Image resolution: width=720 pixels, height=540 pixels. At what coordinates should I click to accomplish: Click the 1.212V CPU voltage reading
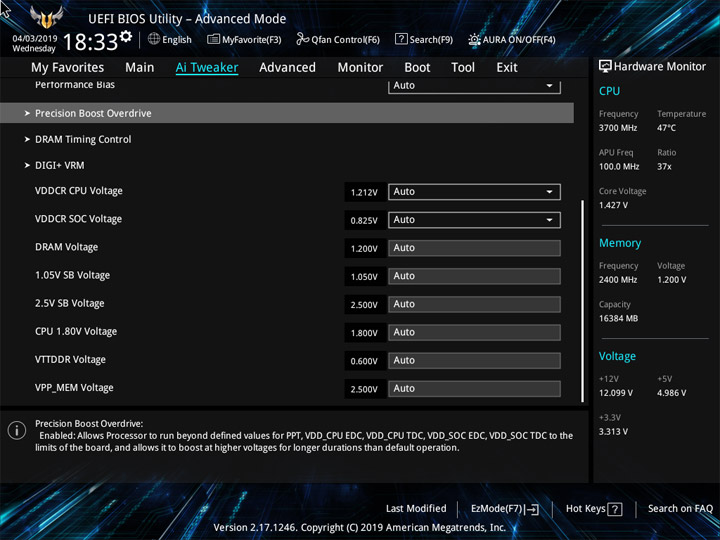click(364, 192)
